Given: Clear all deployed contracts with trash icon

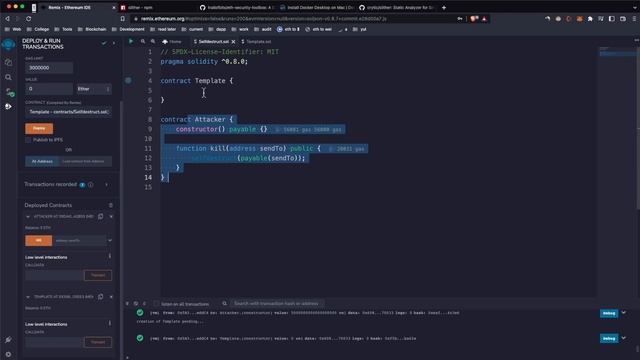Looking at the screenshot, I should (111, 205).
